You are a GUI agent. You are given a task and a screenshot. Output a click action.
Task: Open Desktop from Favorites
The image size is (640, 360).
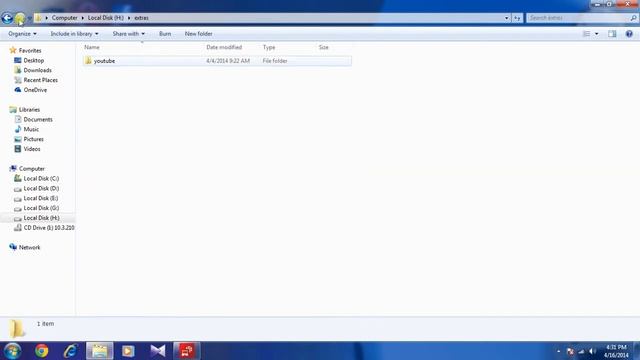coord(33,60)
